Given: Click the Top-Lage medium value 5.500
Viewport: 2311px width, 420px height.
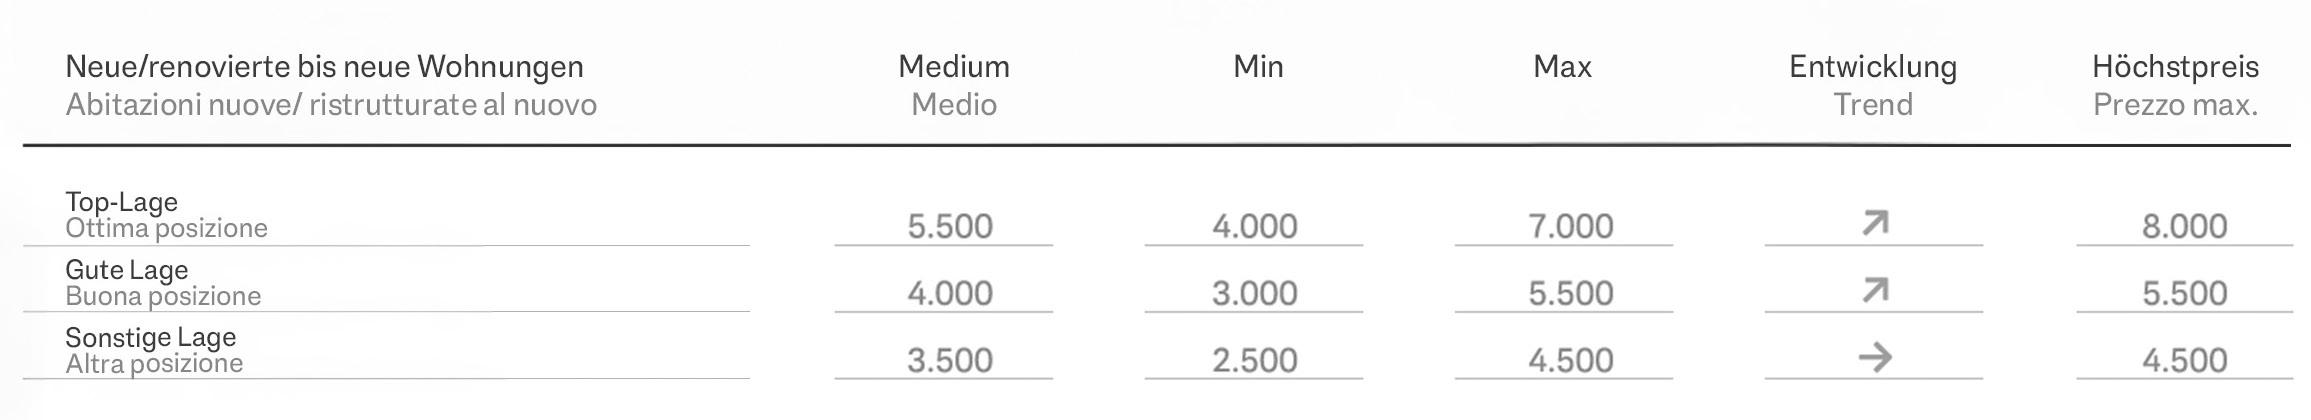Looking at the screenshot, I should pos(950,226).
